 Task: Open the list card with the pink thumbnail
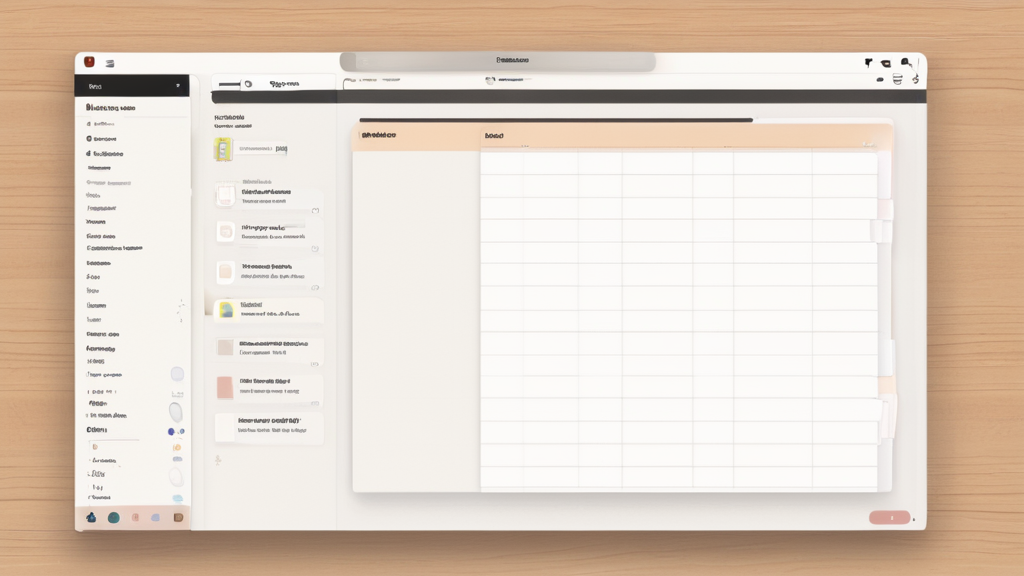[268, 386]
